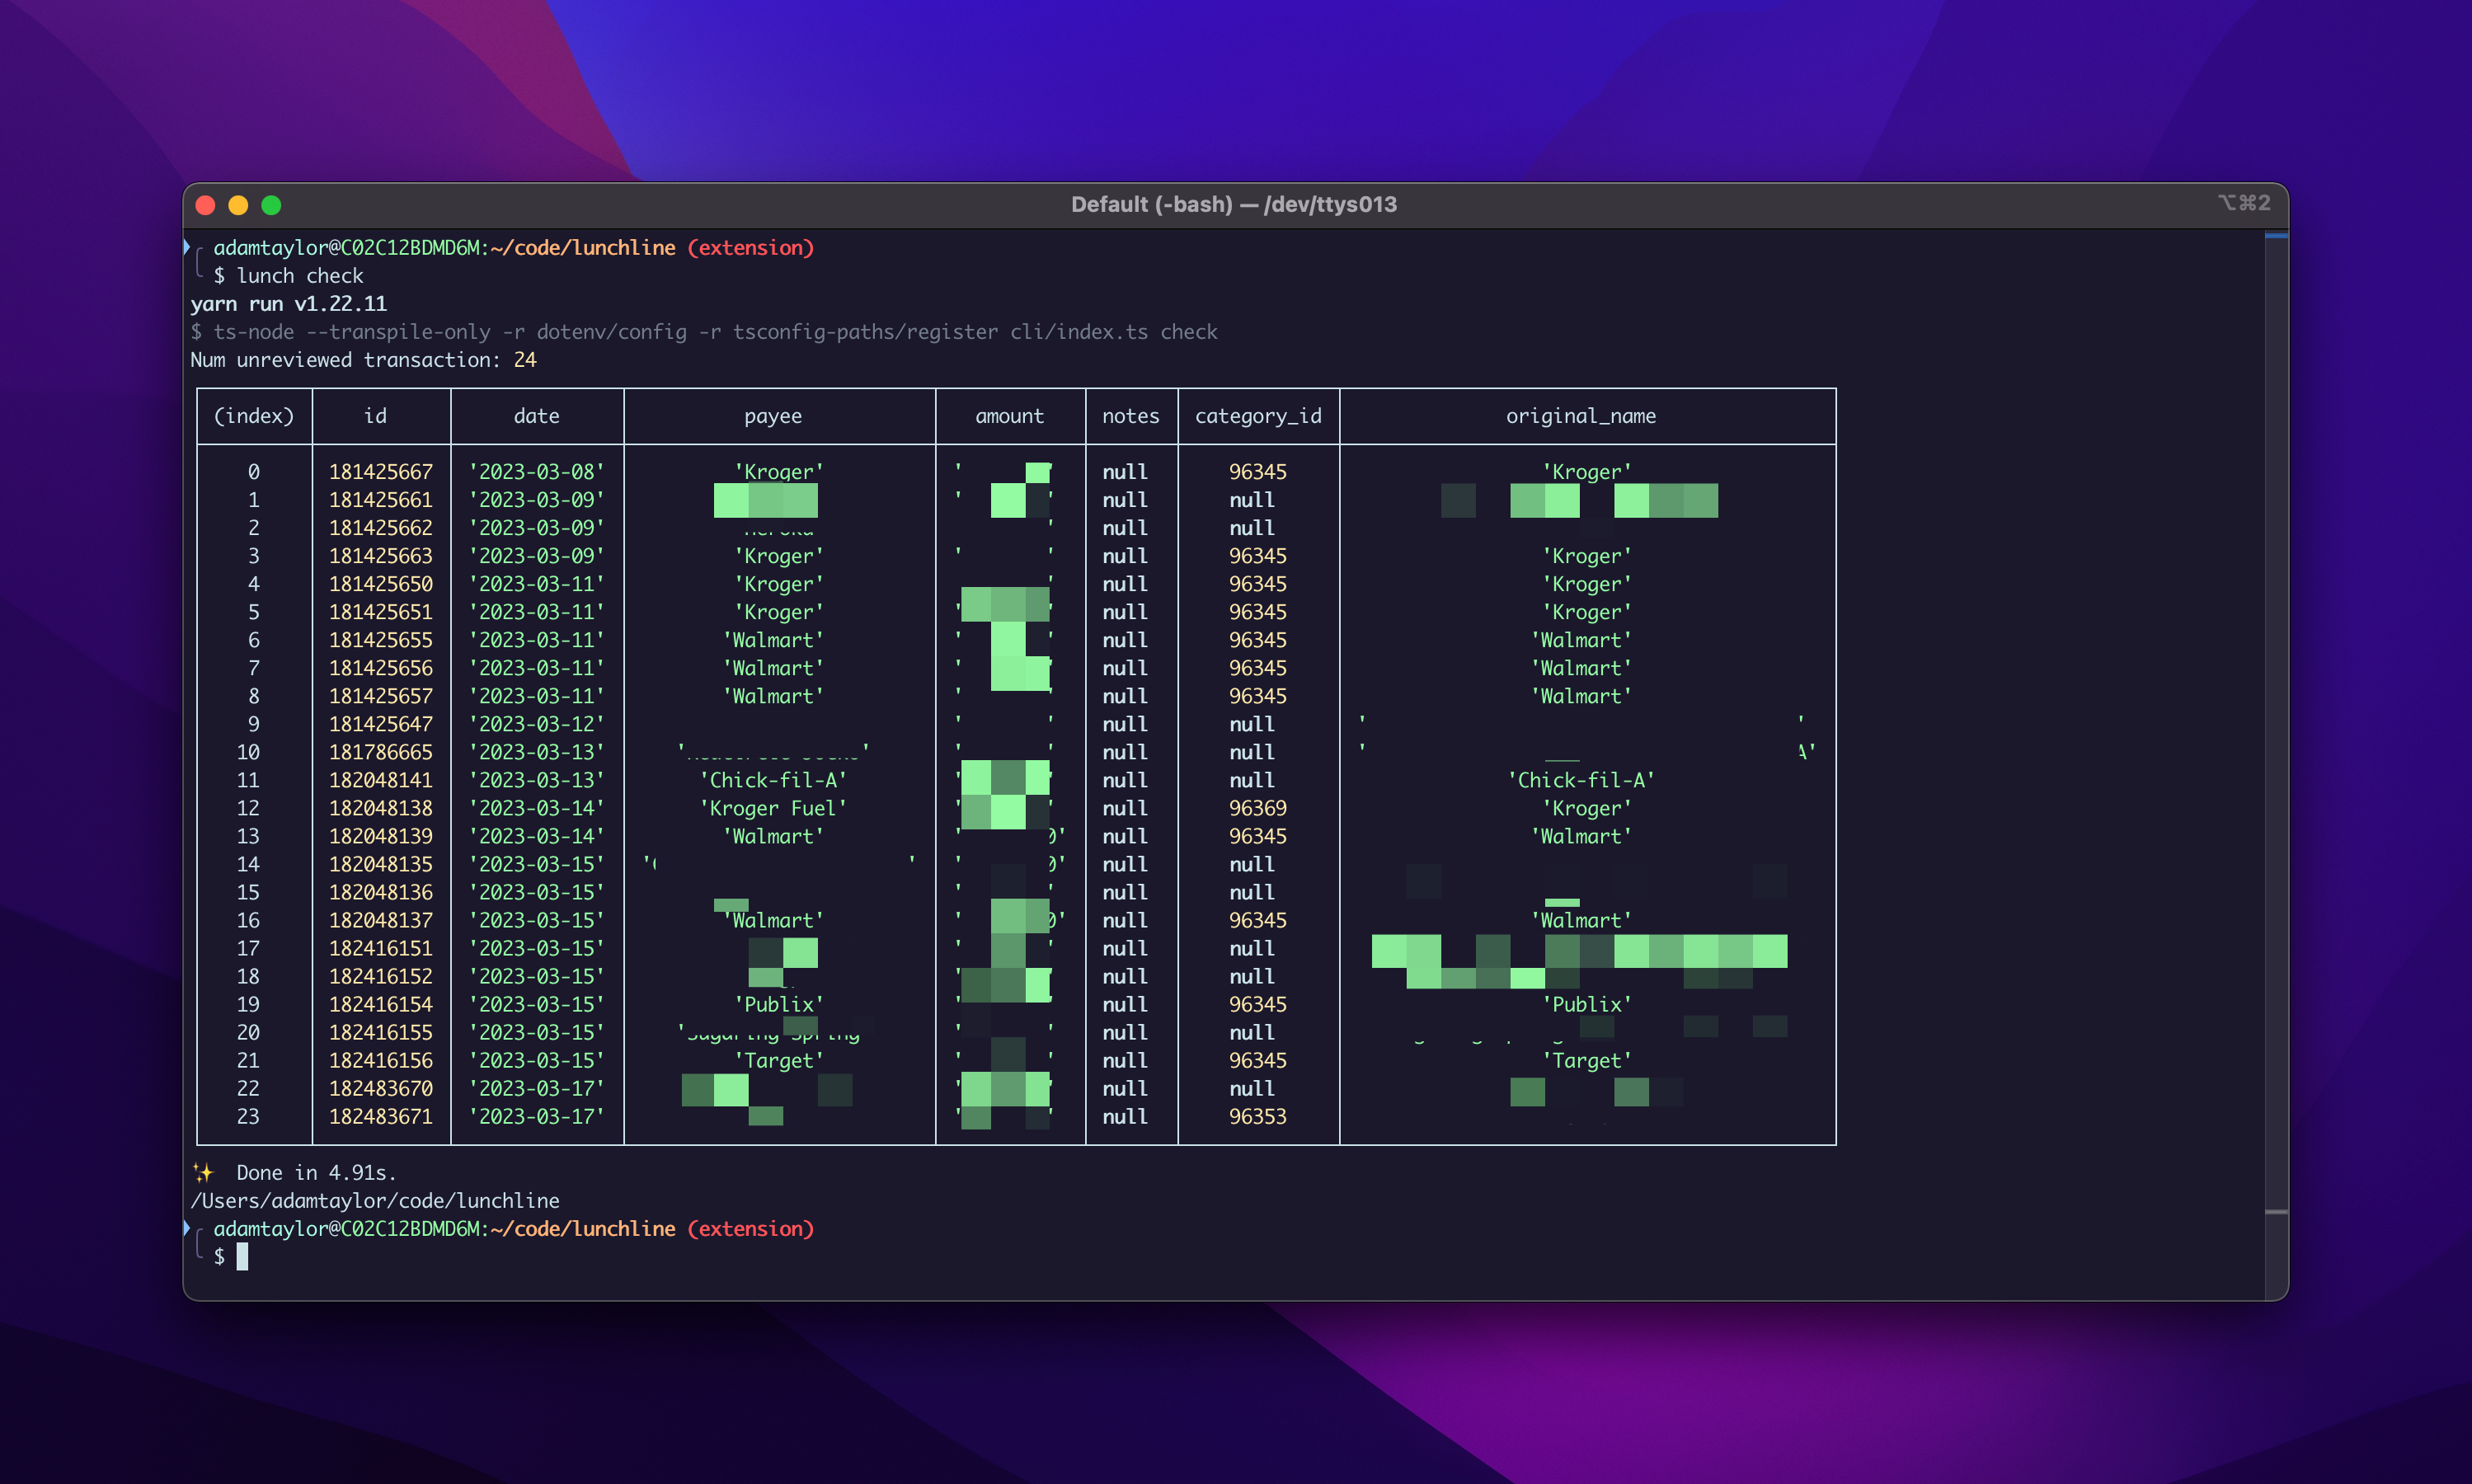The image size is (2472, 1484).
Task: Click id 181425662 in row 2
Action: tap(381, 528)
